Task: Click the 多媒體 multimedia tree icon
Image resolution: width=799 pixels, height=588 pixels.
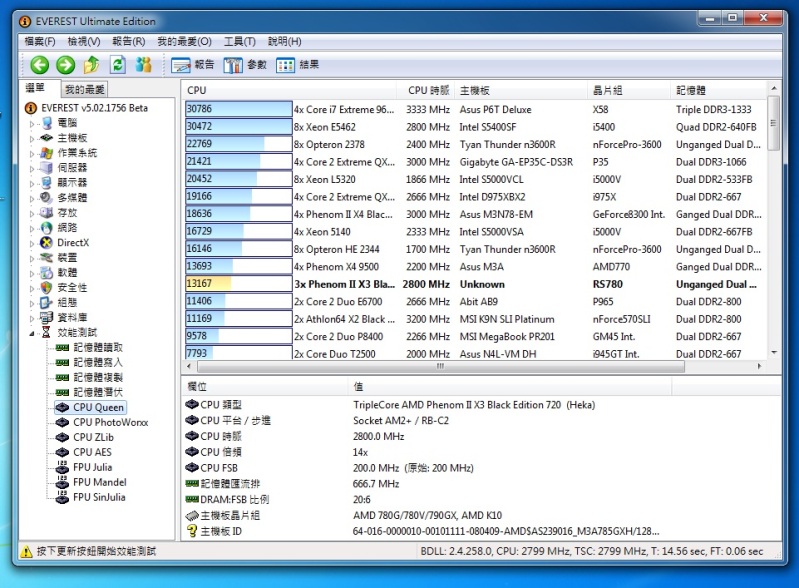Action: (x=46, y=198)
